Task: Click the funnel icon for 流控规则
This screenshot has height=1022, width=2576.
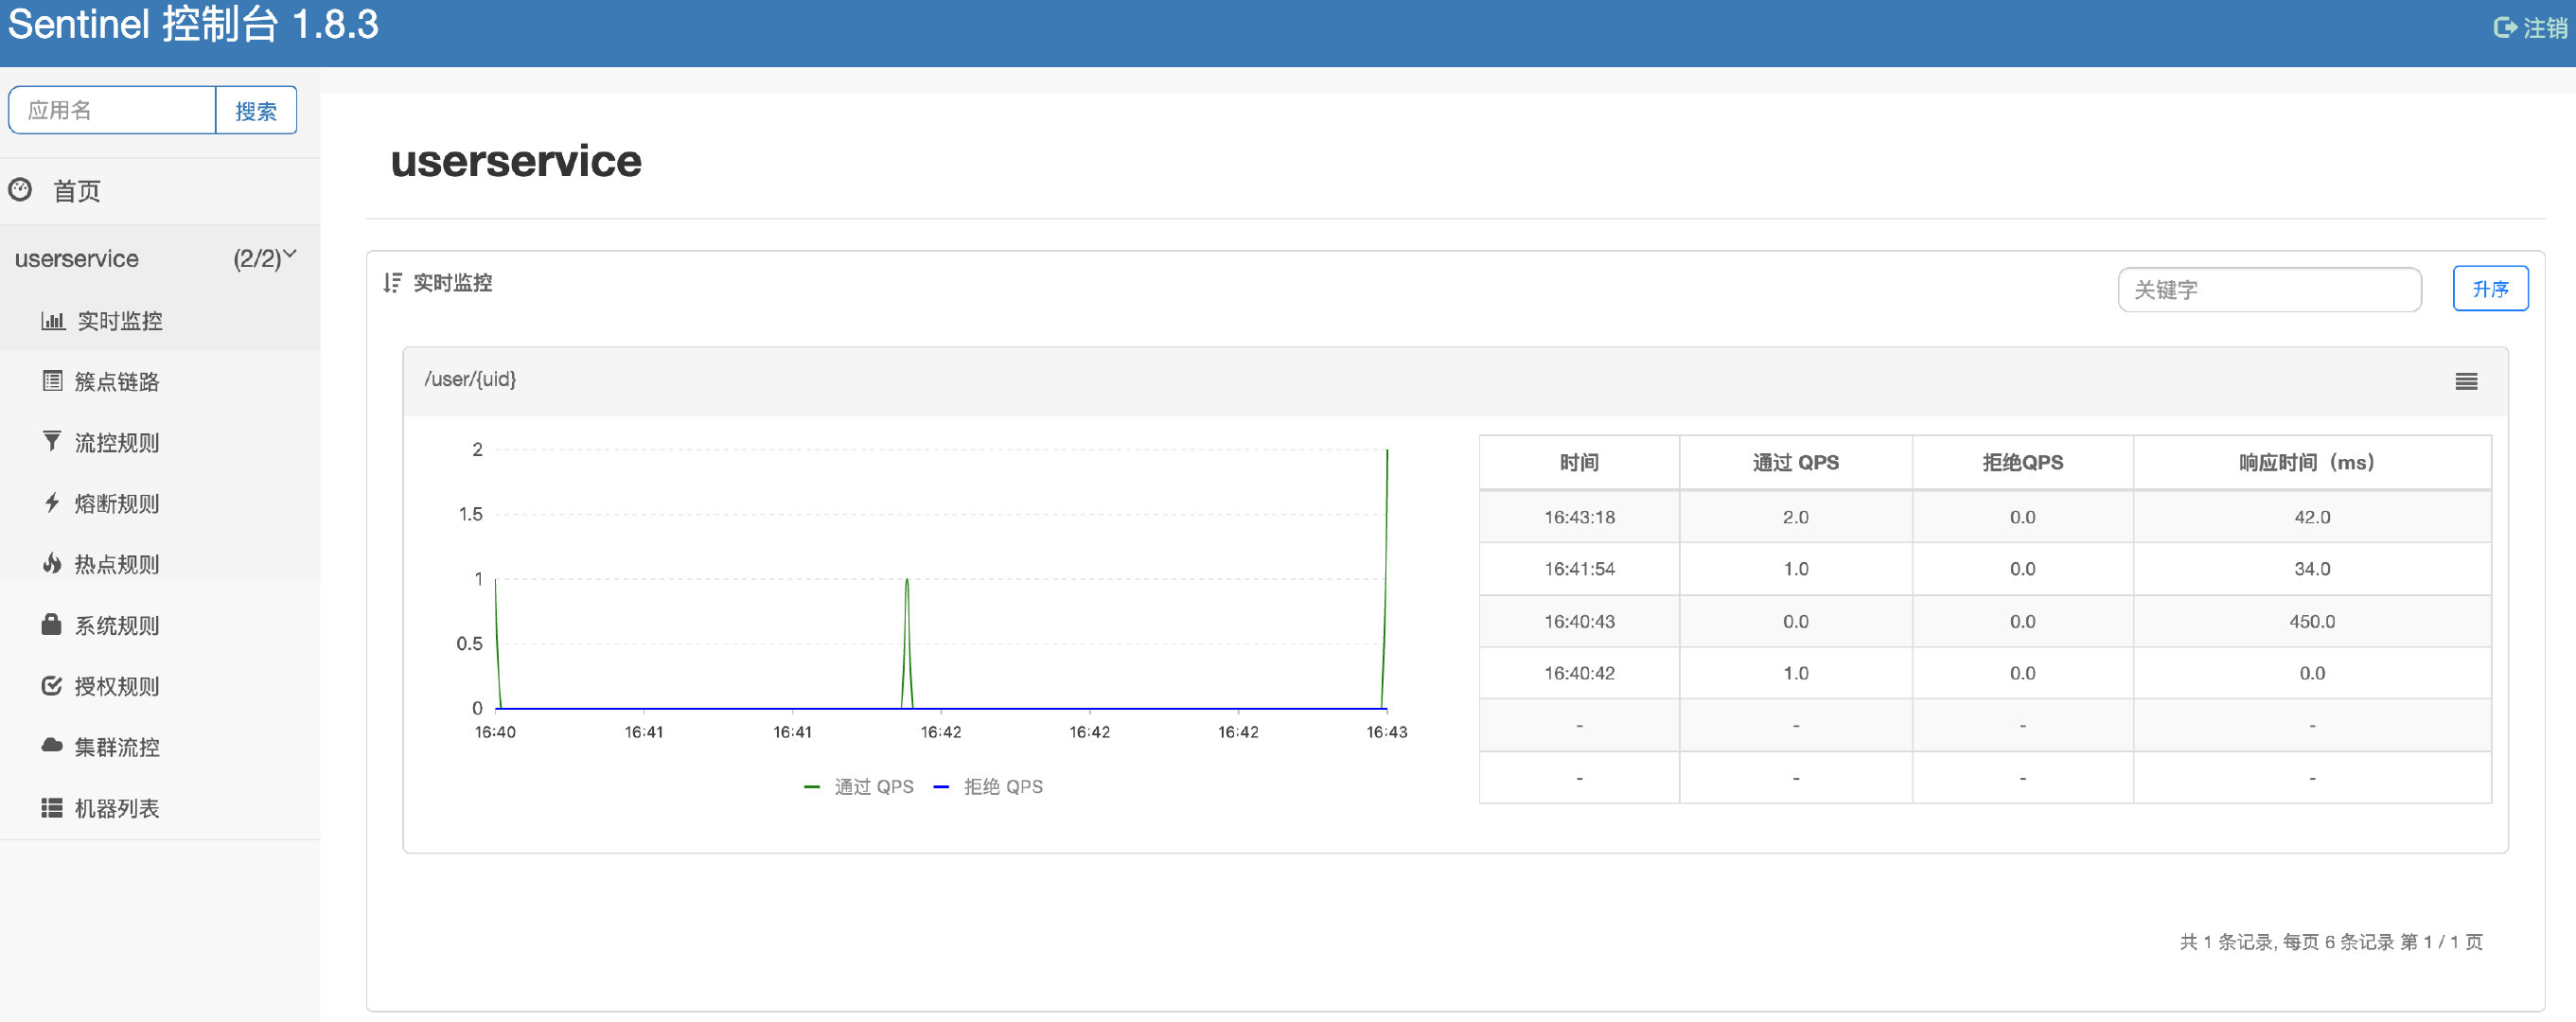Action: [x=52, y=442]
